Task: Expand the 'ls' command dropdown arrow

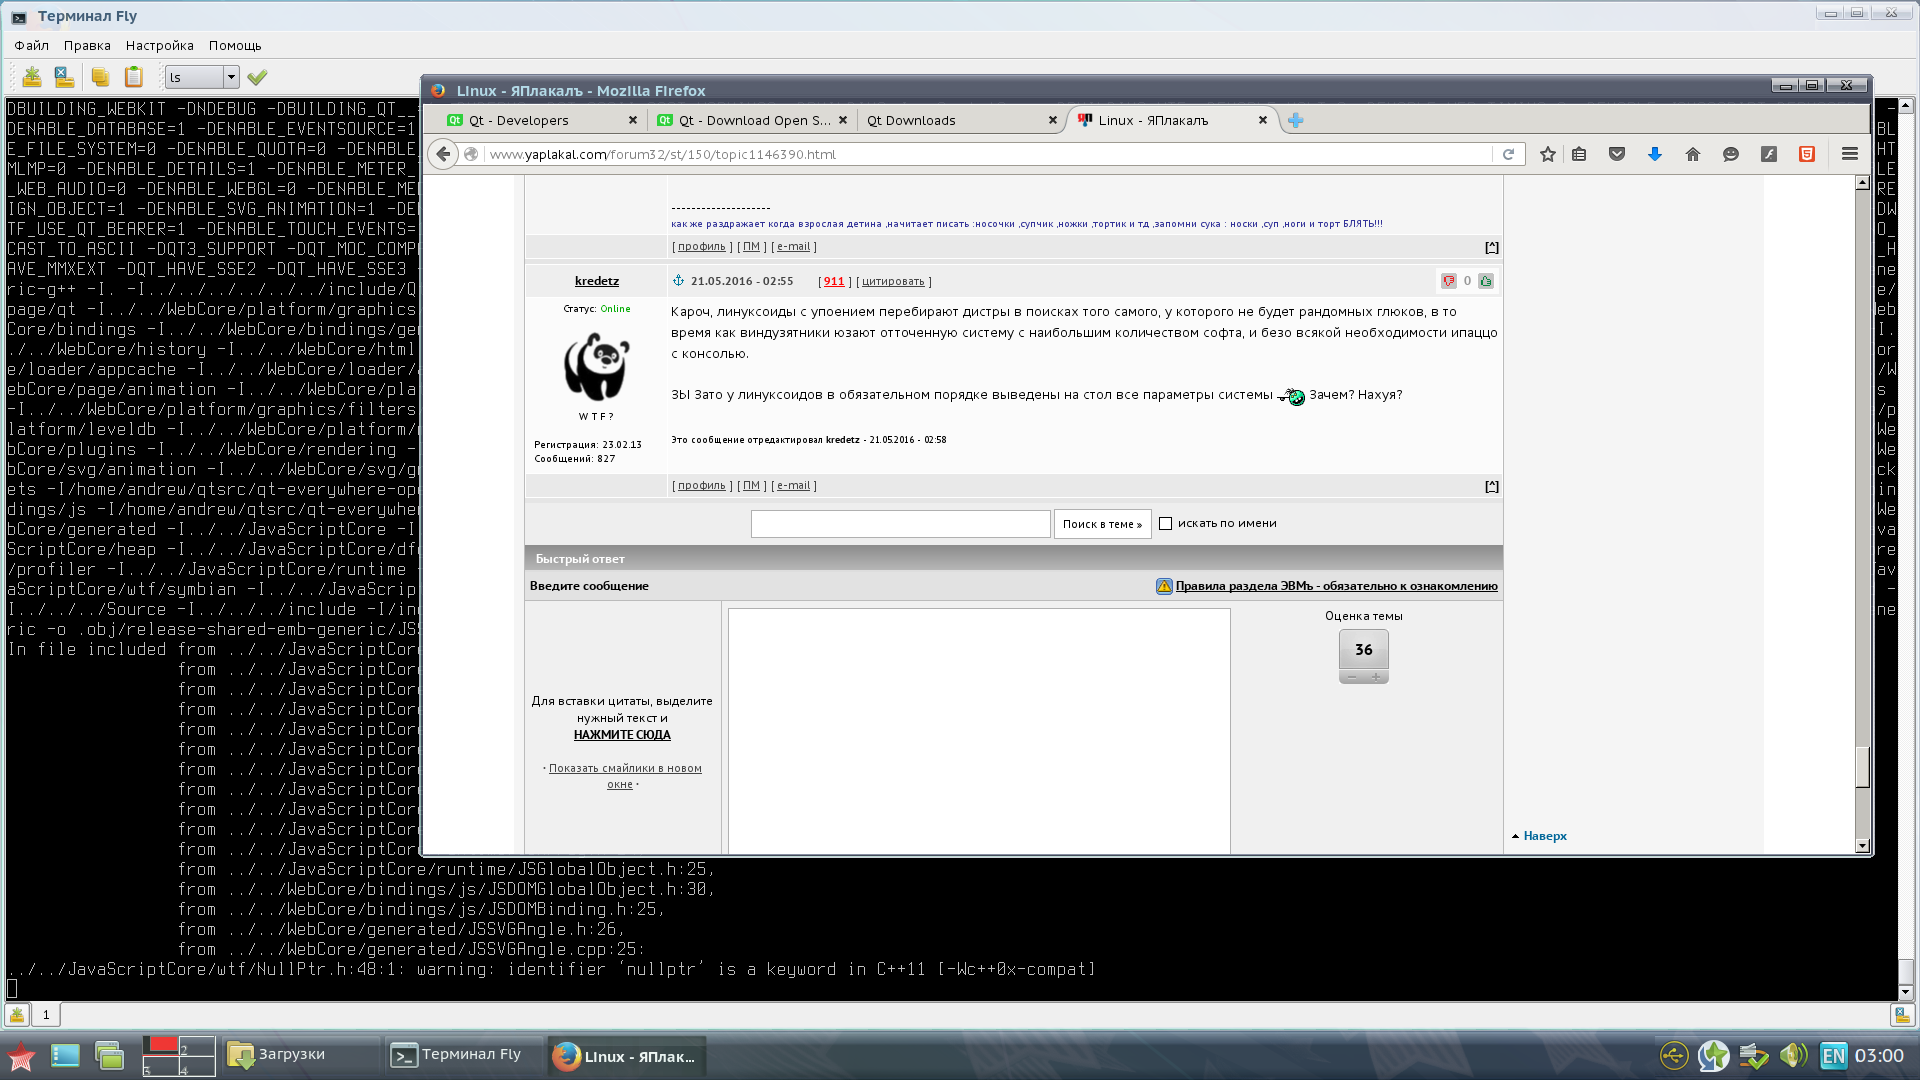Action: (x=231, y=77)
